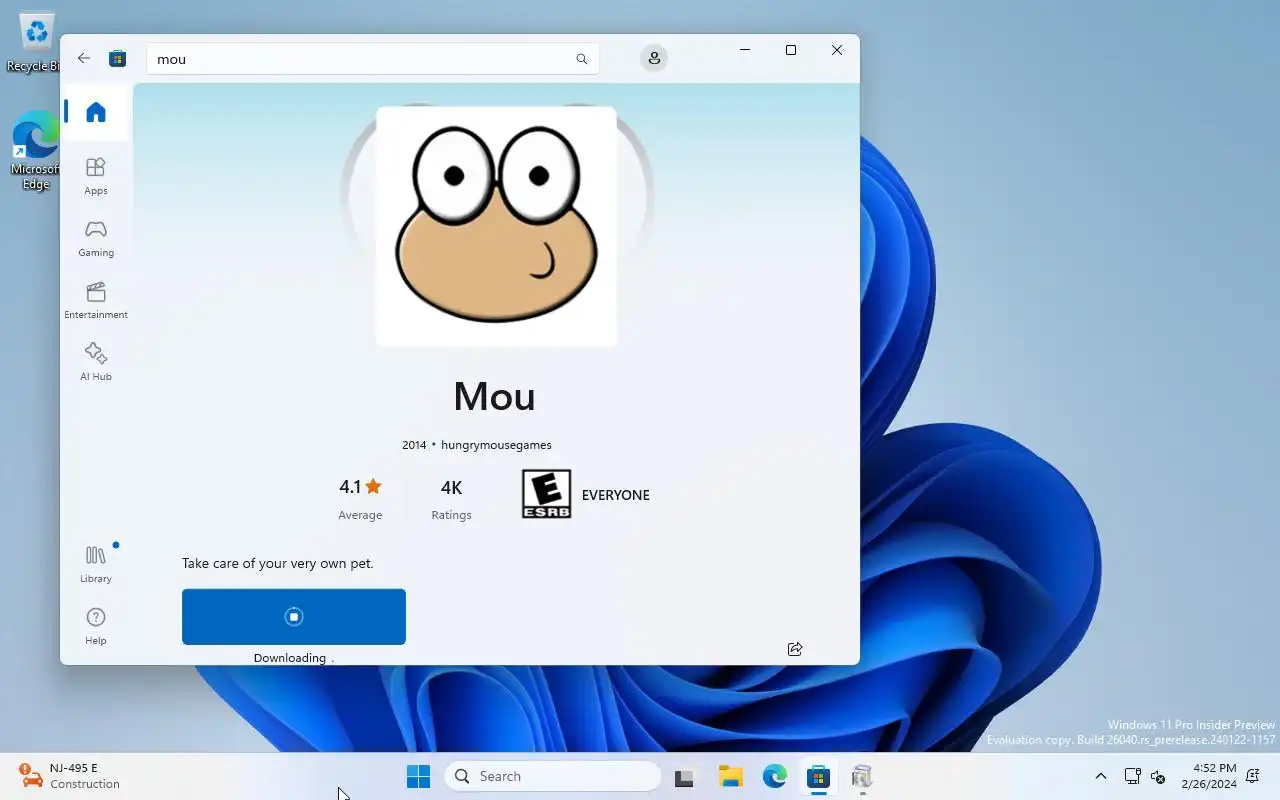Launch Edge from the taskbar
Viewport: 1280px width, 800px height.
(775, 776)
